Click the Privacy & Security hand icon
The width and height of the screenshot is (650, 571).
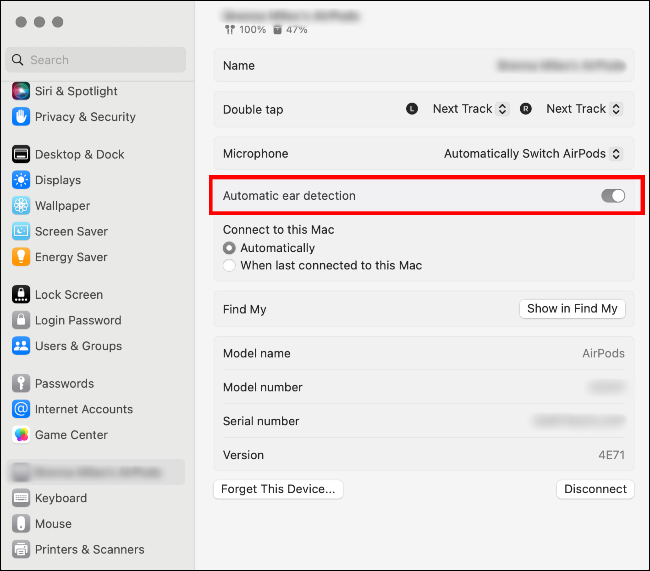pos(21,117)
